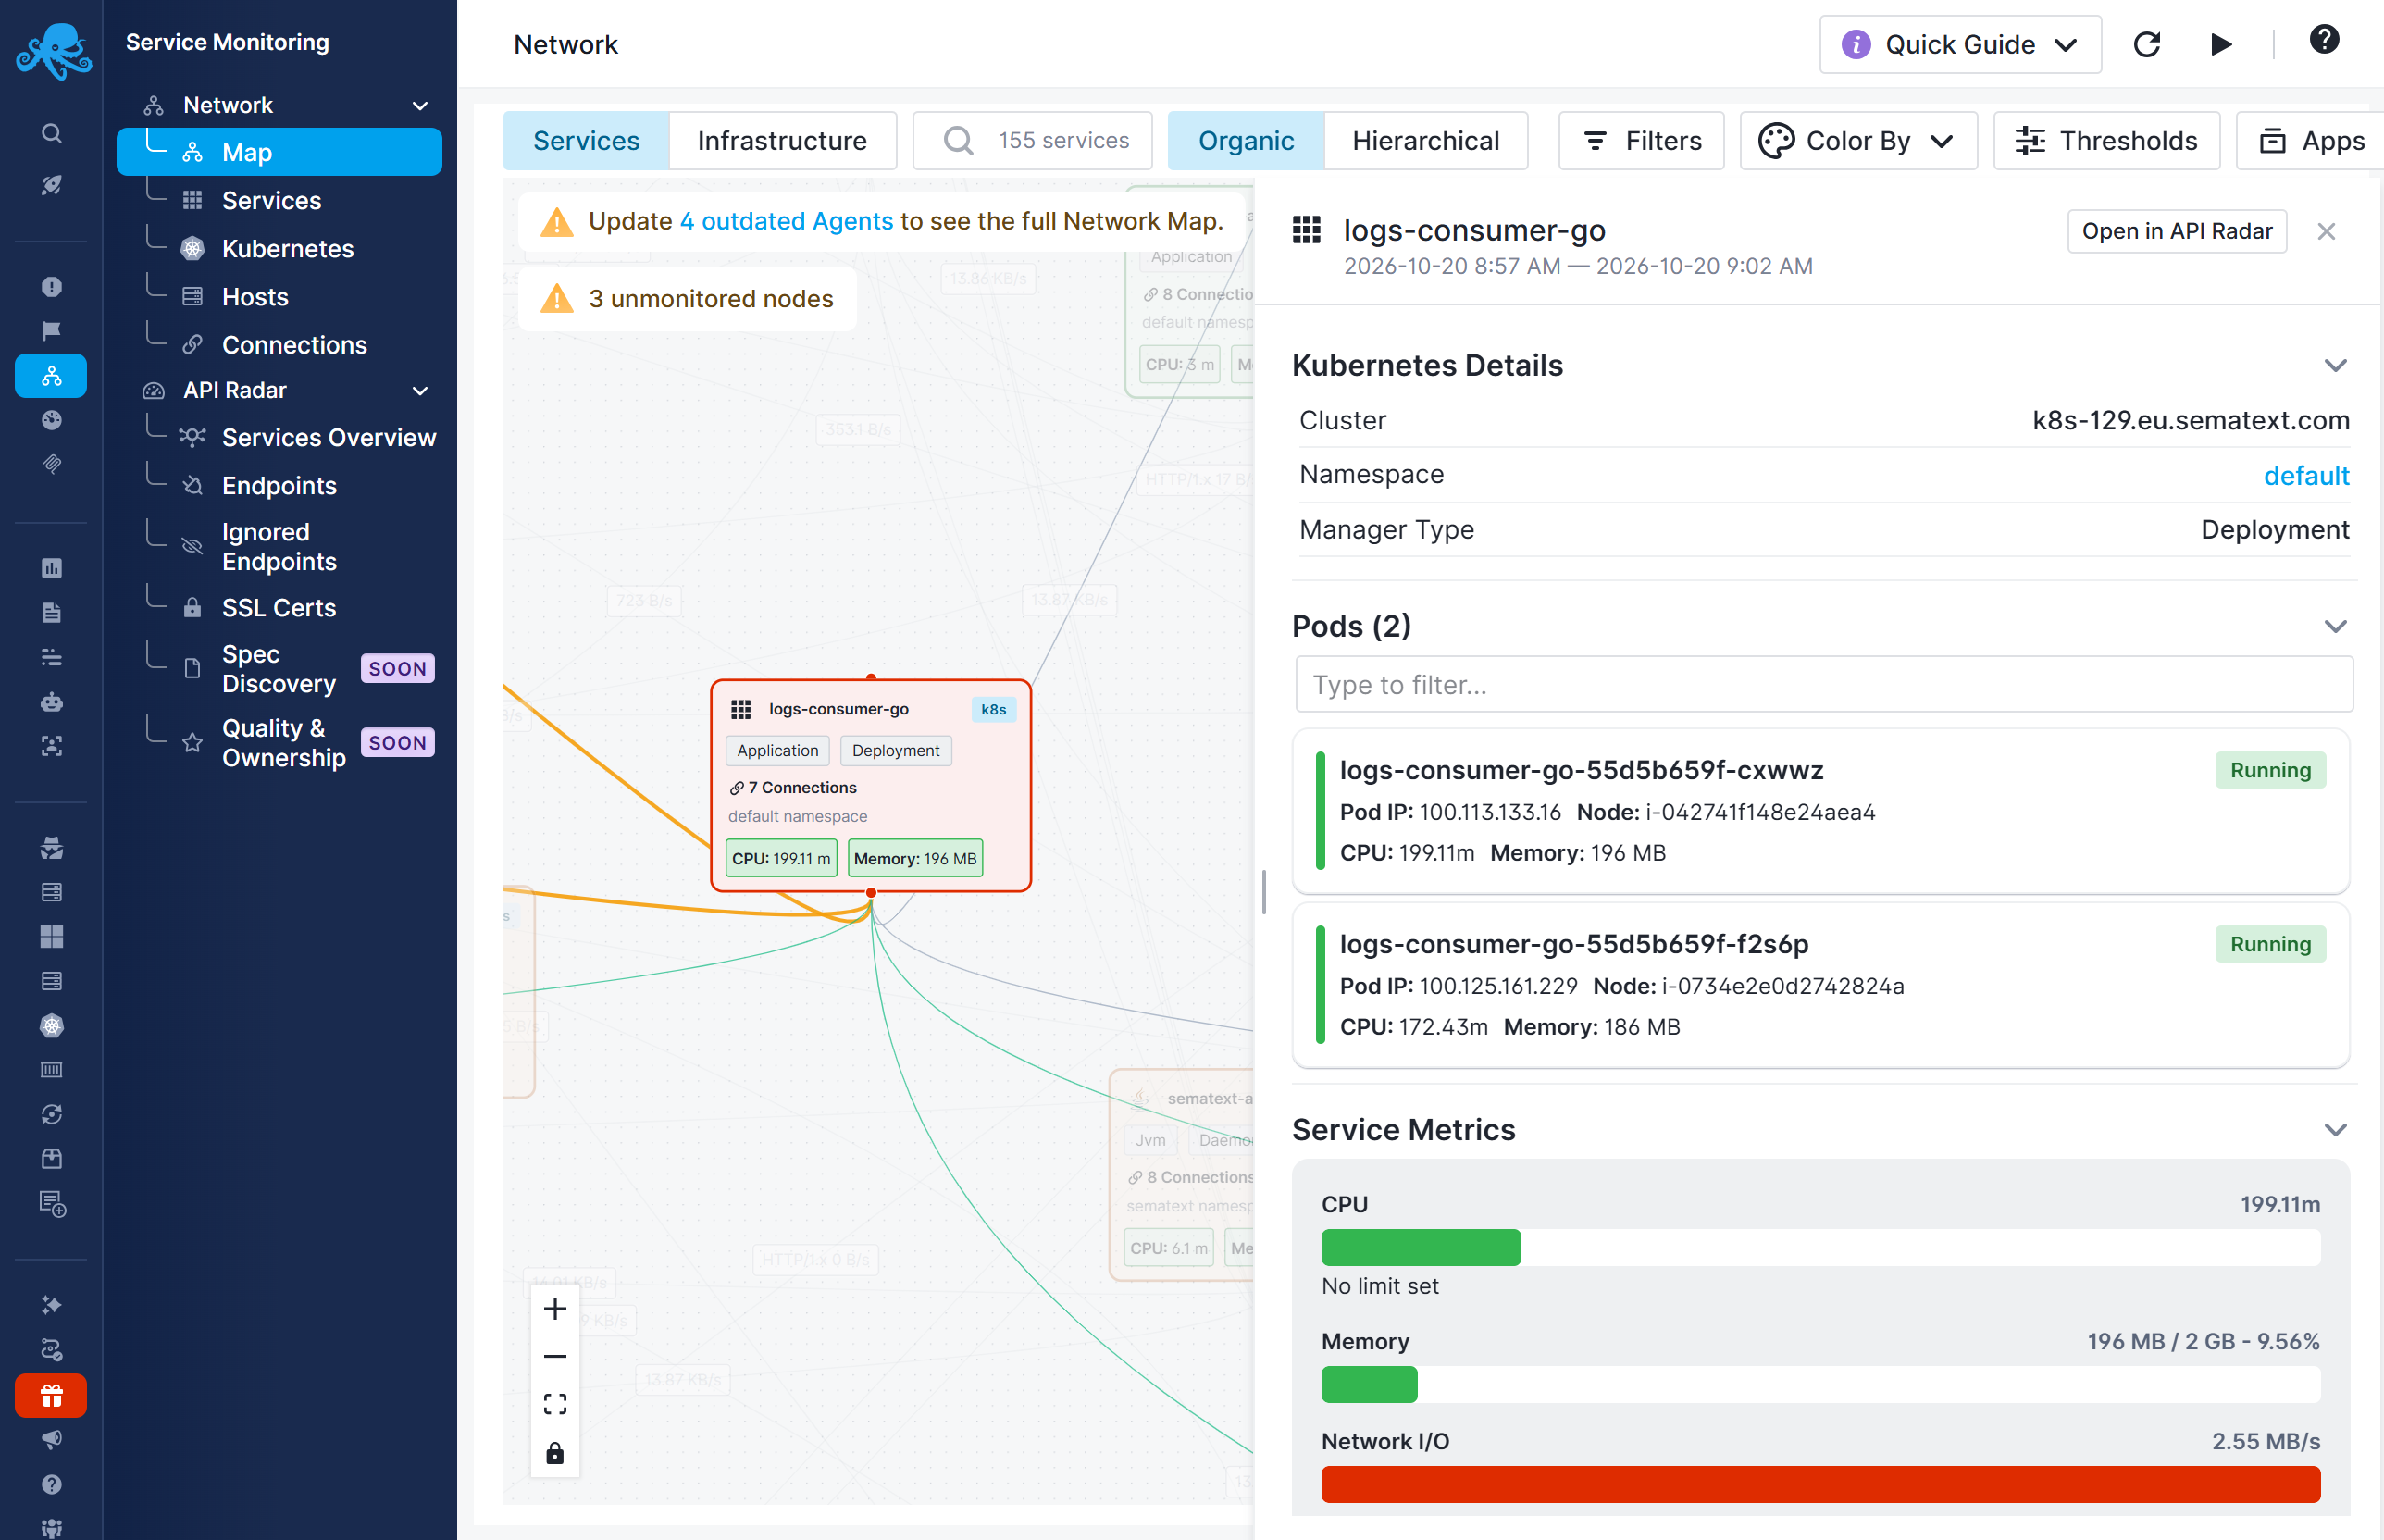2384x1540 pixels.
Task: Open Kubernetes in the sidebar menu
Action: coord(286,249)
